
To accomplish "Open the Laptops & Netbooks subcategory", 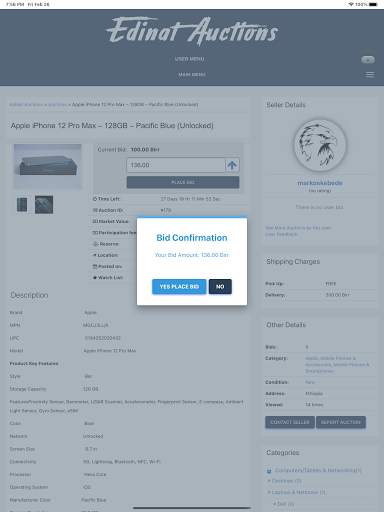I will coord(298,492).
